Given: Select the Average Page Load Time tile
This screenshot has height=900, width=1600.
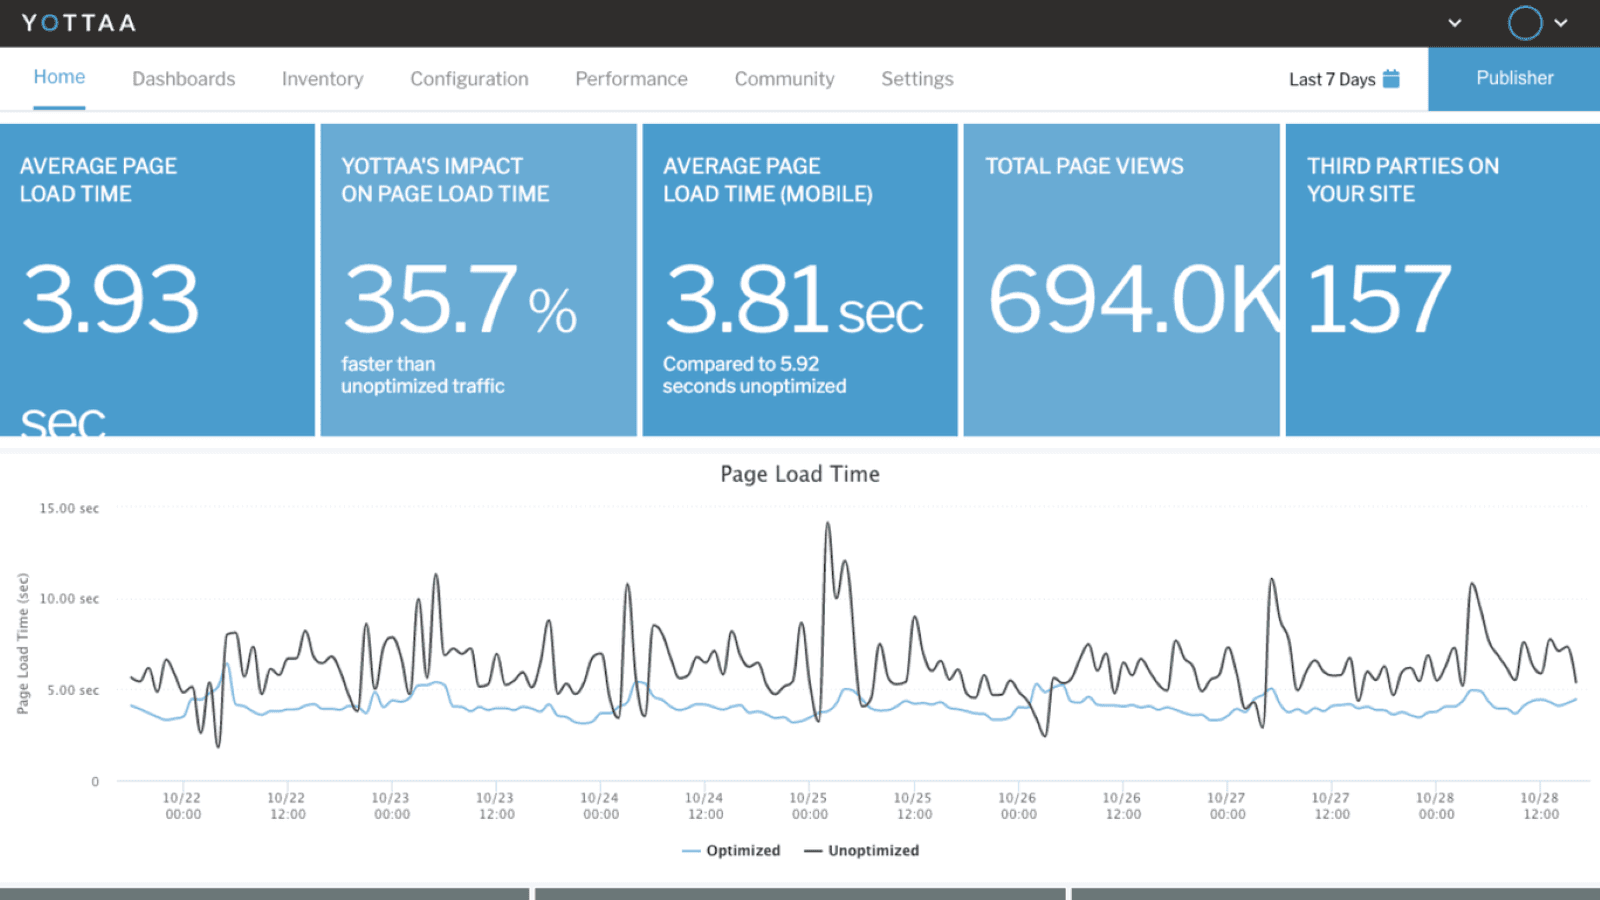Looking at the screenshot, I should [x=158, y=278].
